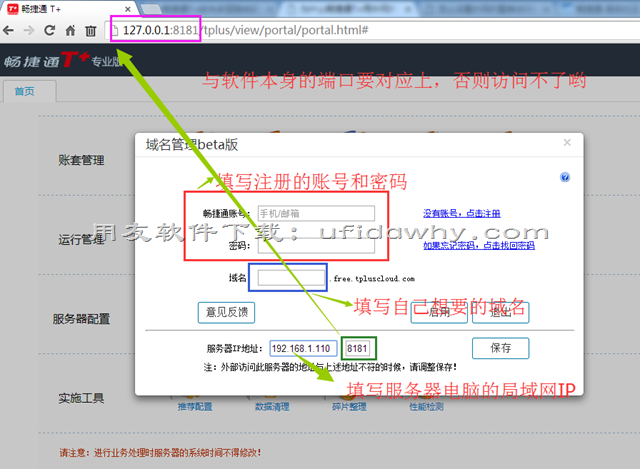Image resolution: width=640 pixels, height=469 pixels.
Task: Focus the 密码 password field
Action: tap(316, 246)
